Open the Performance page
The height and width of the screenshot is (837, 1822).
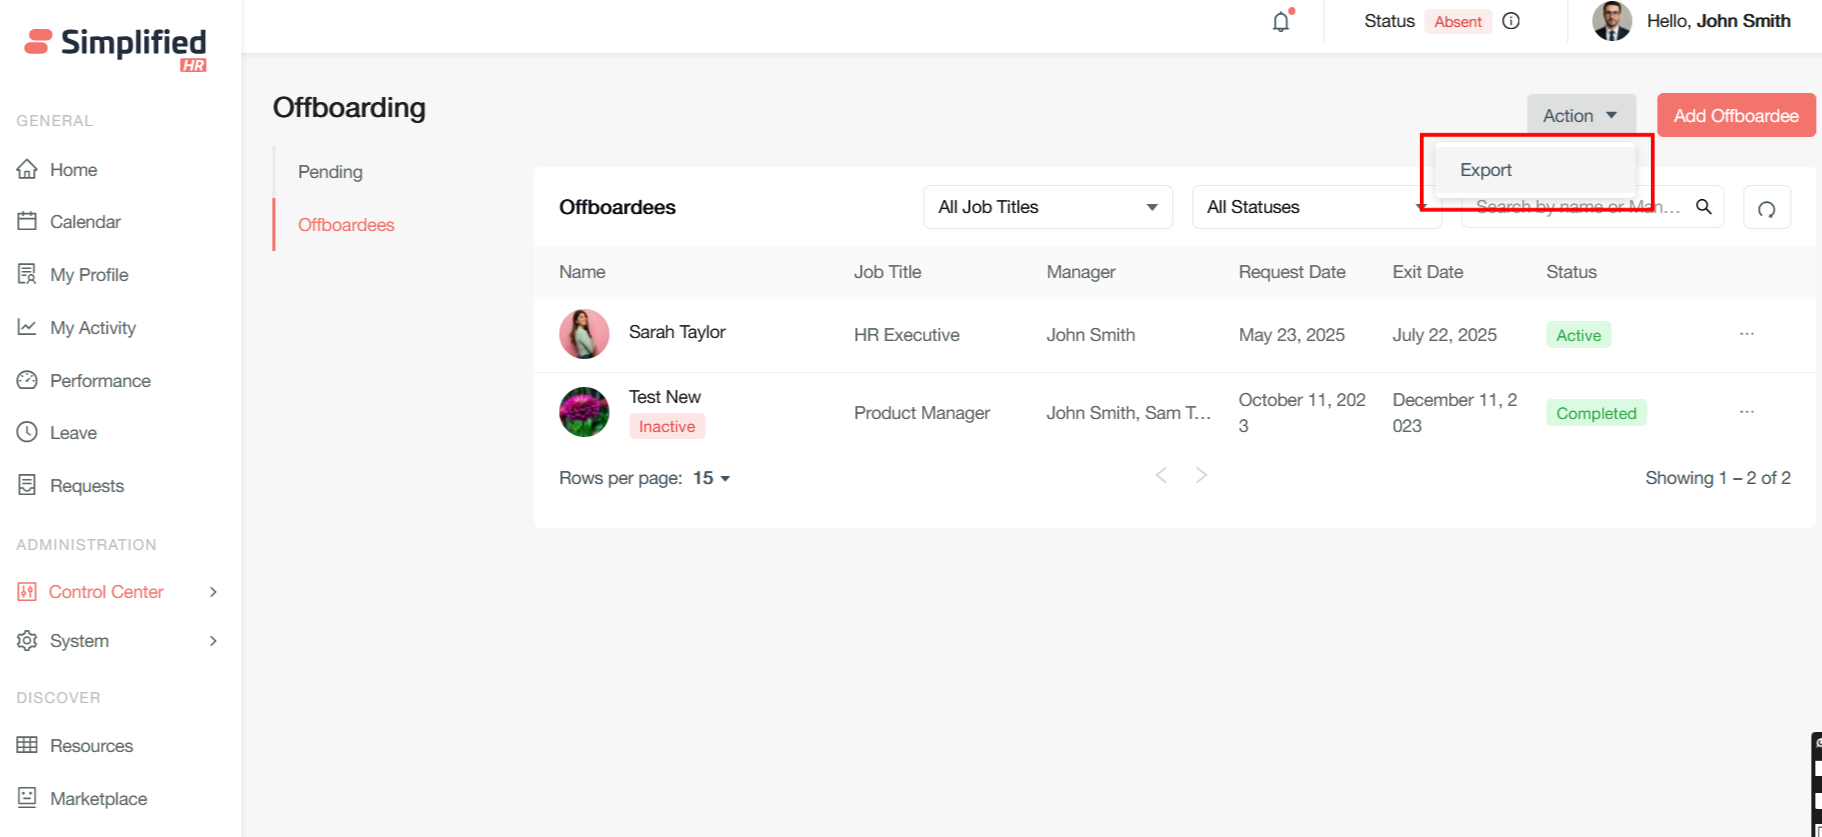[100, 381]
